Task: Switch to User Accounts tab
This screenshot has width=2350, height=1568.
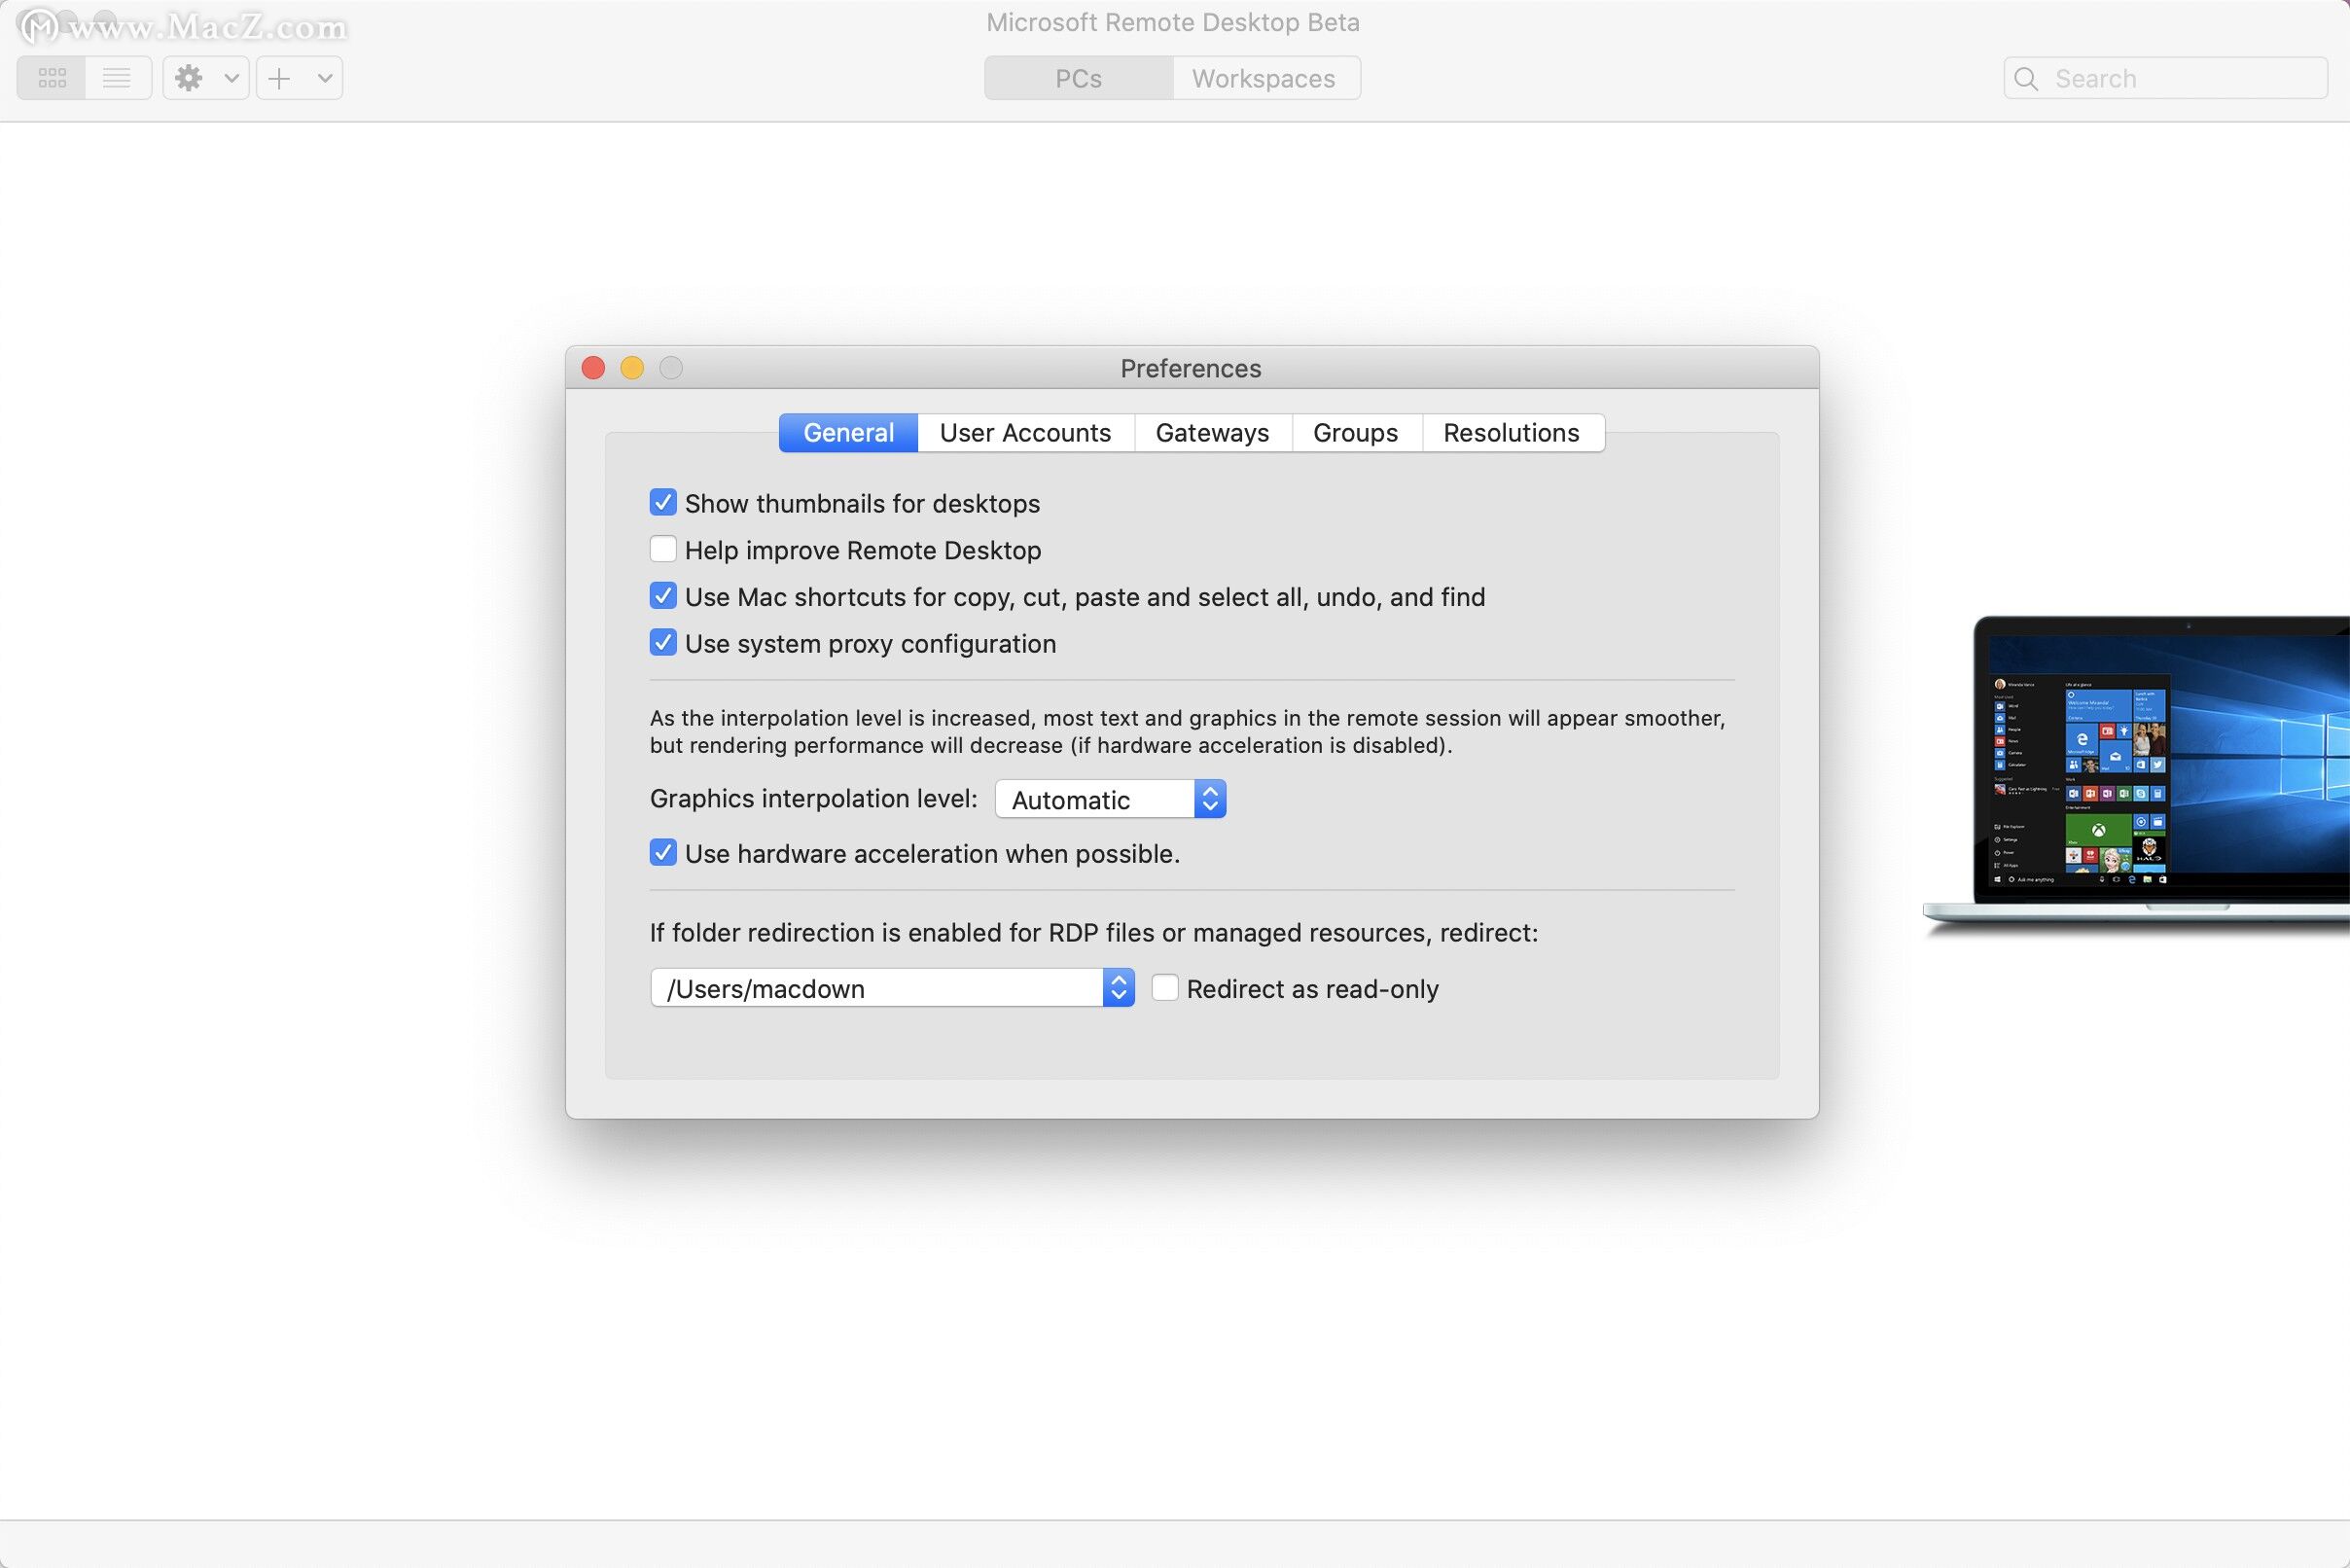Action: coord(1025,432)
